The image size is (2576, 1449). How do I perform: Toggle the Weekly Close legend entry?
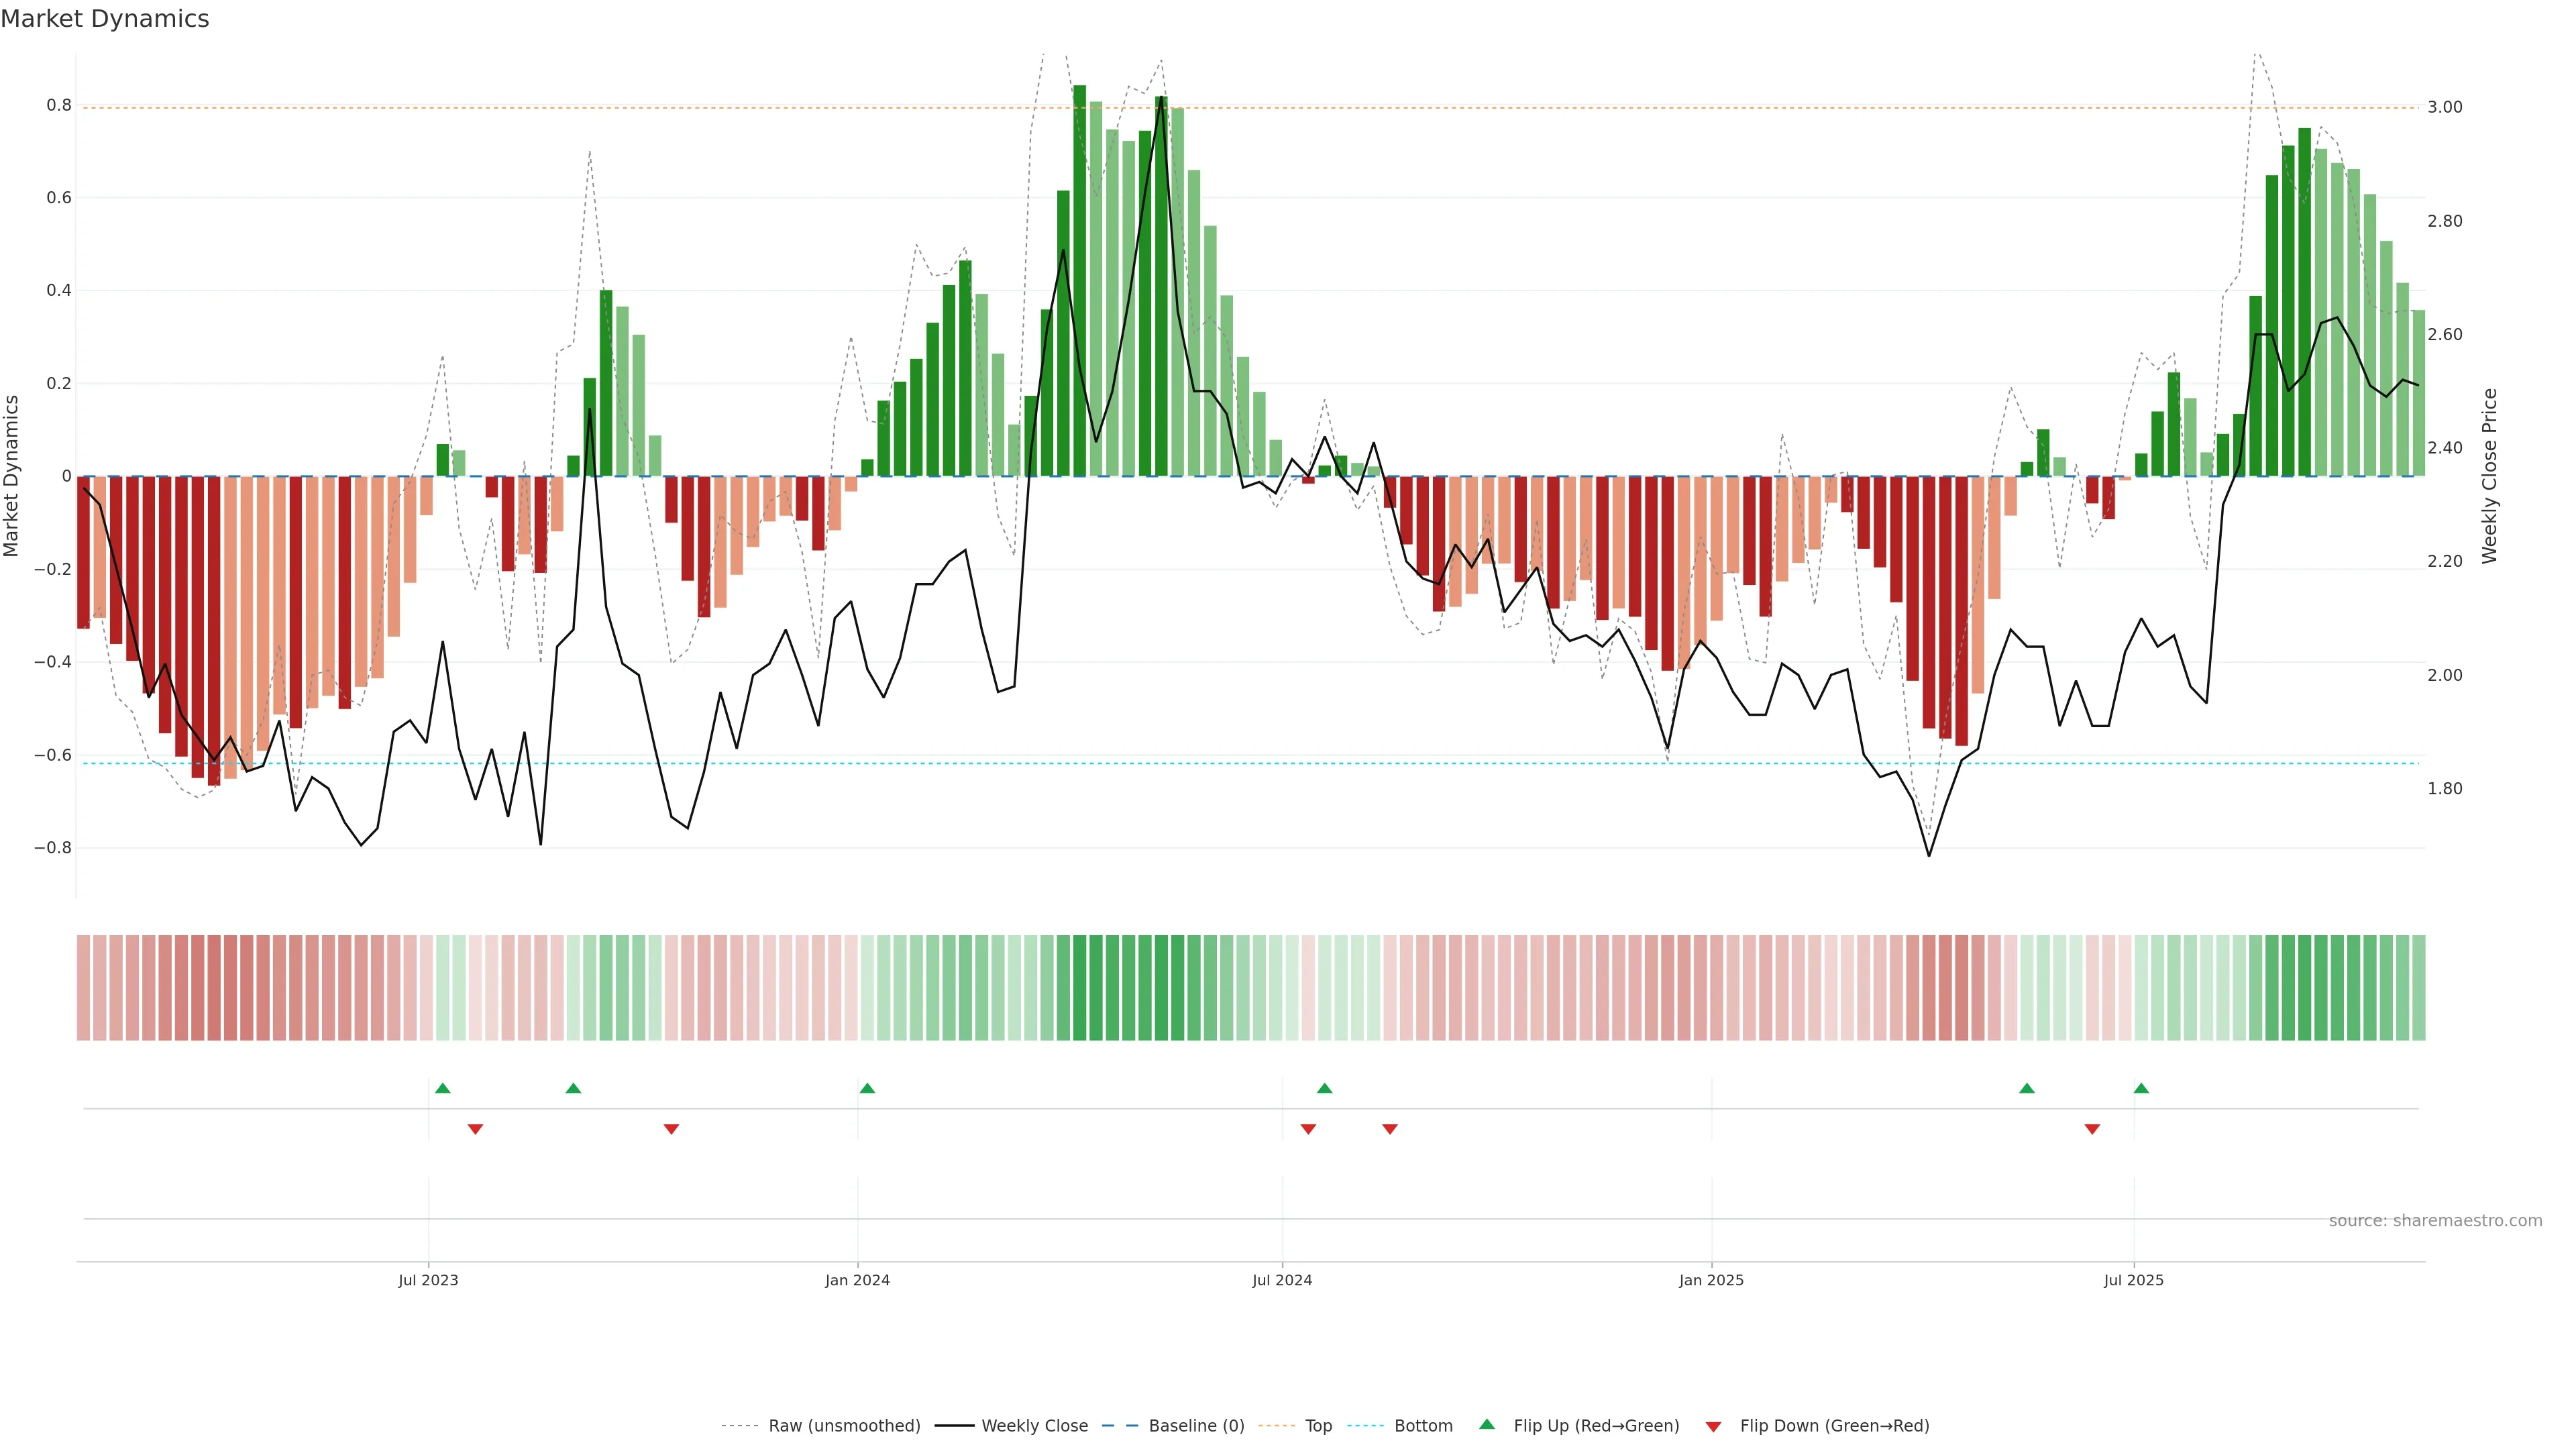pos(1034,1426)
